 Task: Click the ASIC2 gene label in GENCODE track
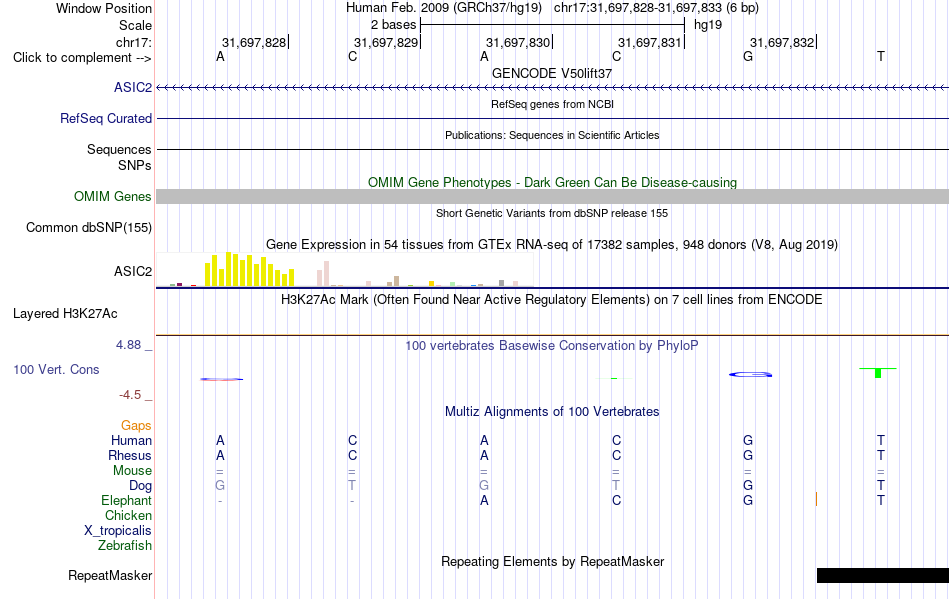pos(133,88)
